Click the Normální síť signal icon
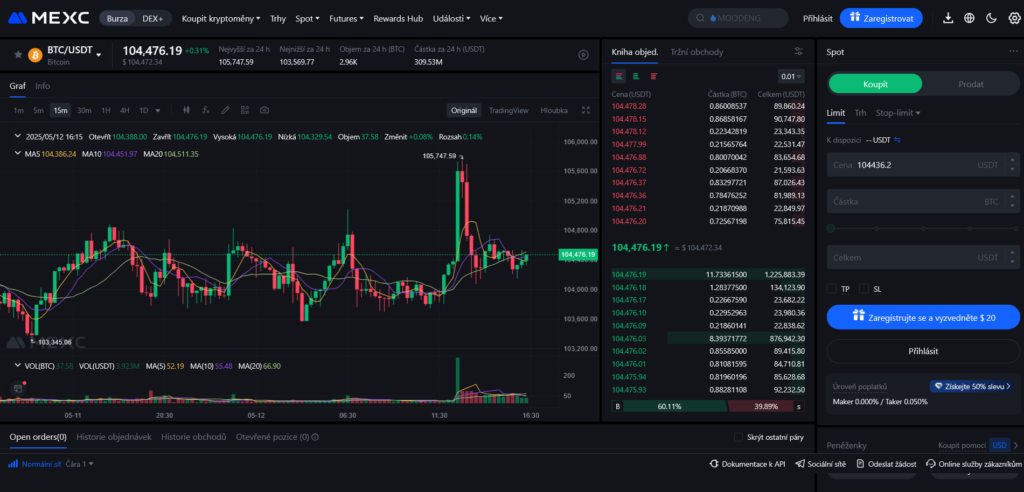The width and height of the screenshot is (1024, 492). (13, 464)
